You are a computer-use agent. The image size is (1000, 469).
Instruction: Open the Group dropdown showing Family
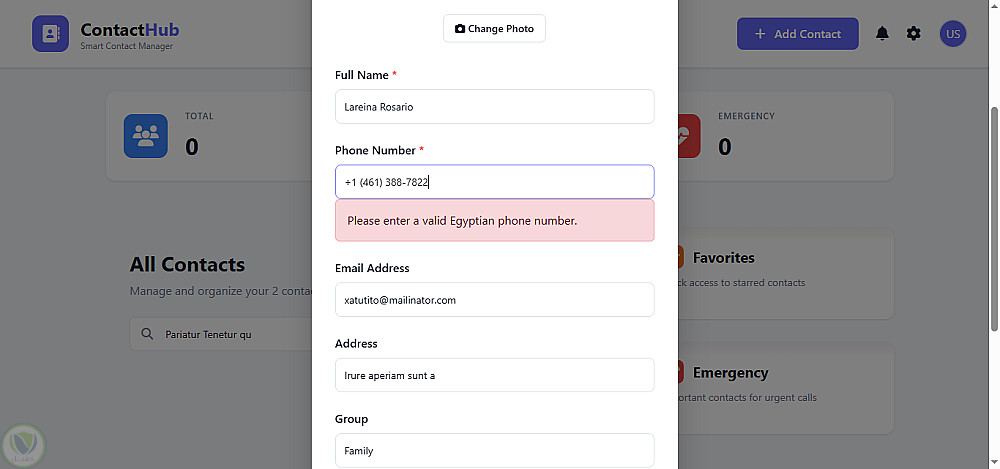(x=494, y=450)
